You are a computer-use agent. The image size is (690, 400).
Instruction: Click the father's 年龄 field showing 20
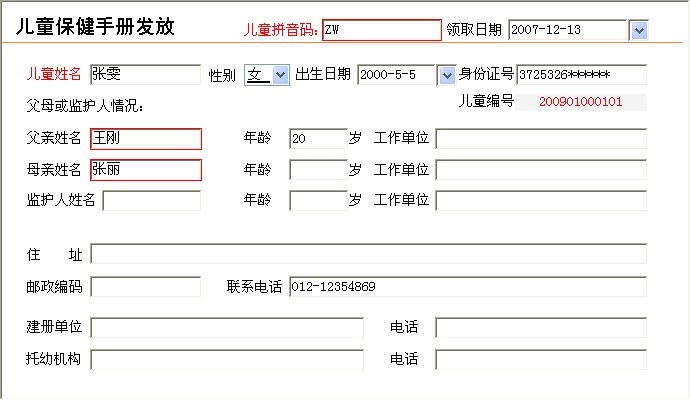(318, 139)
